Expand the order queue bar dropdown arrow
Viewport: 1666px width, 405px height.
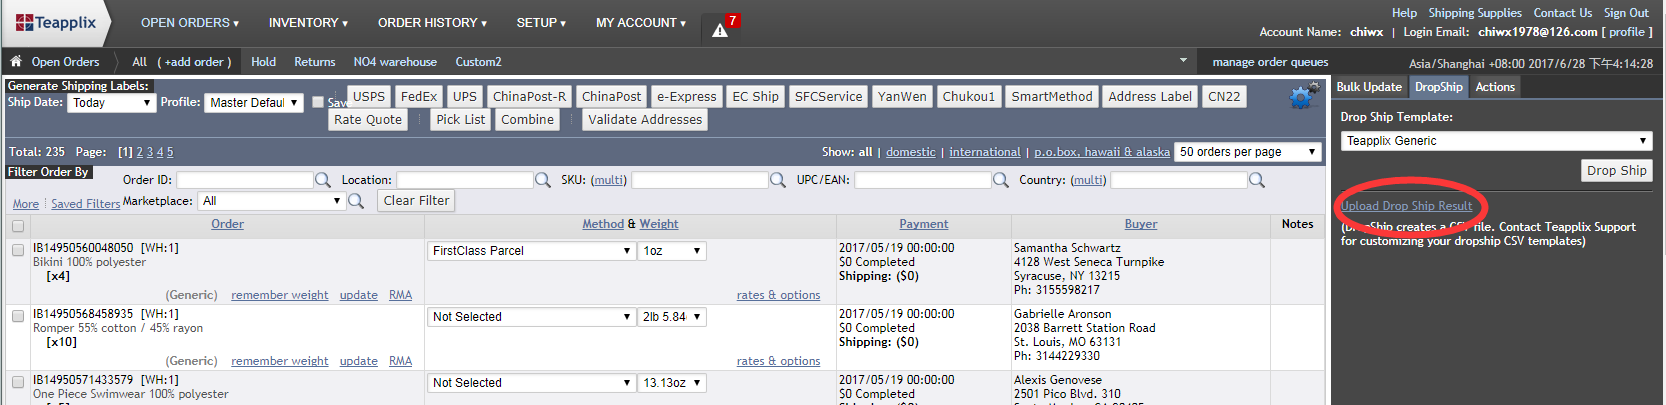[x=1184, y=61]
